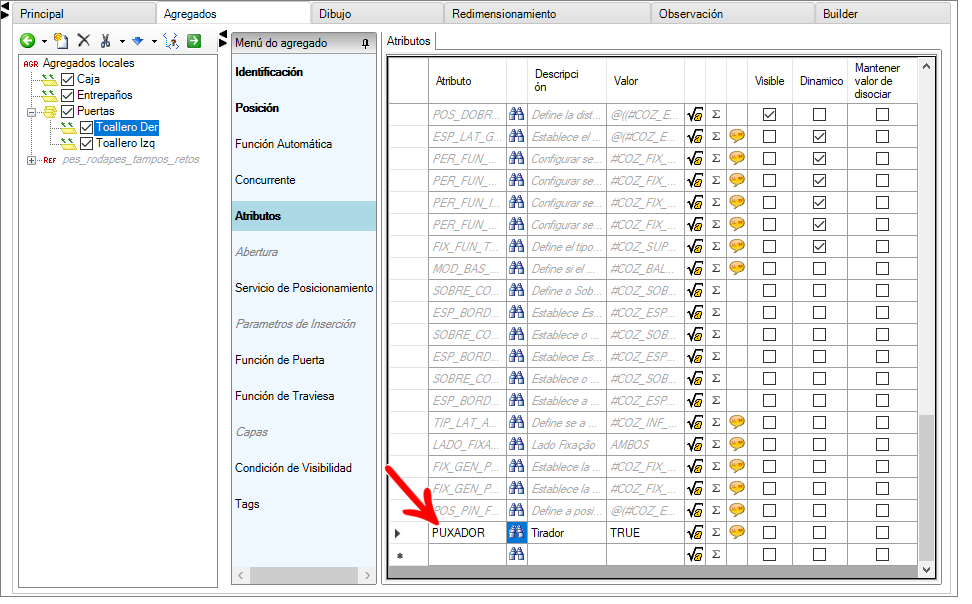
Task: Click the dotted question-mark tree icon
Action: pos(170,41)
